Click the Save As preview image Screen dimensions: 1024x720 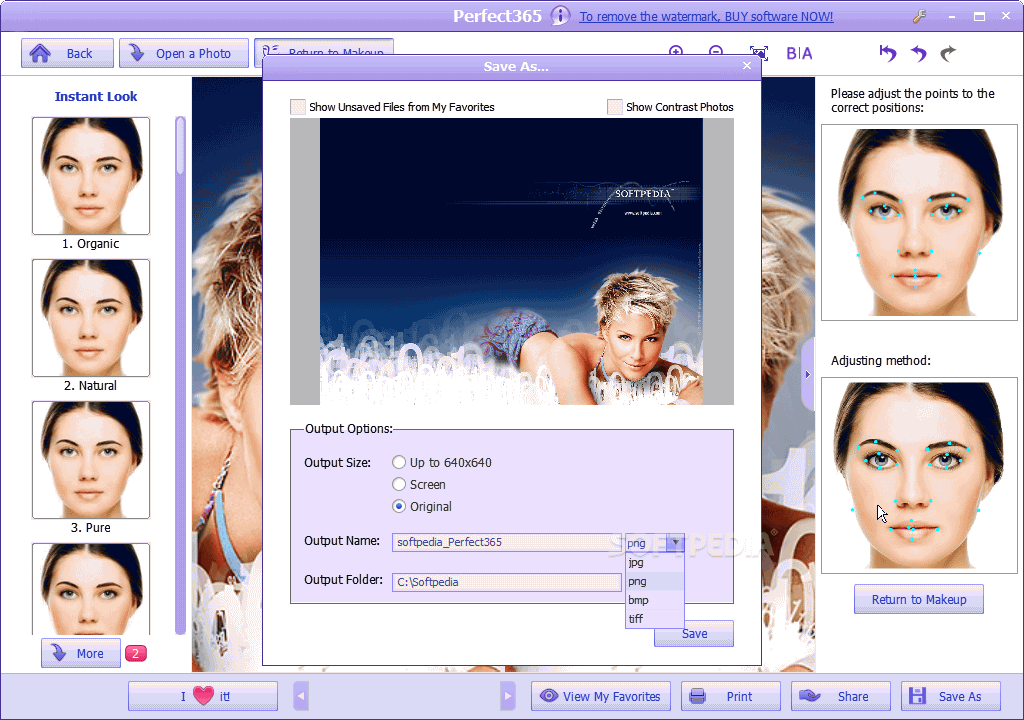click(x=511, y=261)
